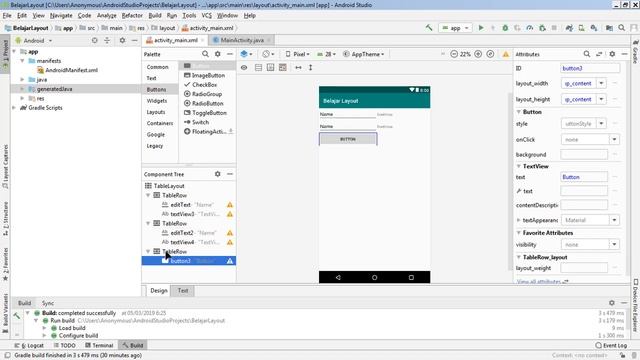Screen dimensions: 640x360
Task: Open Component Tree settings gear
Action: click(x=218, y=174)
